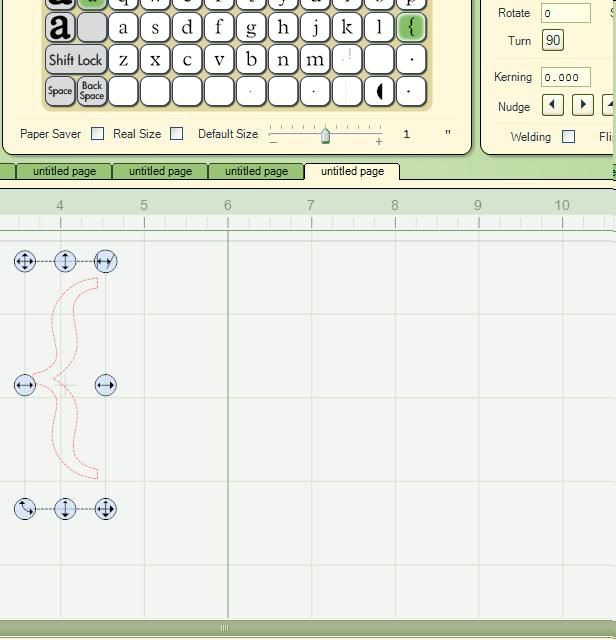Screen dimensions: 616x640
Task: Click the 'g' key on the keypad
Action: pos(251,27)
